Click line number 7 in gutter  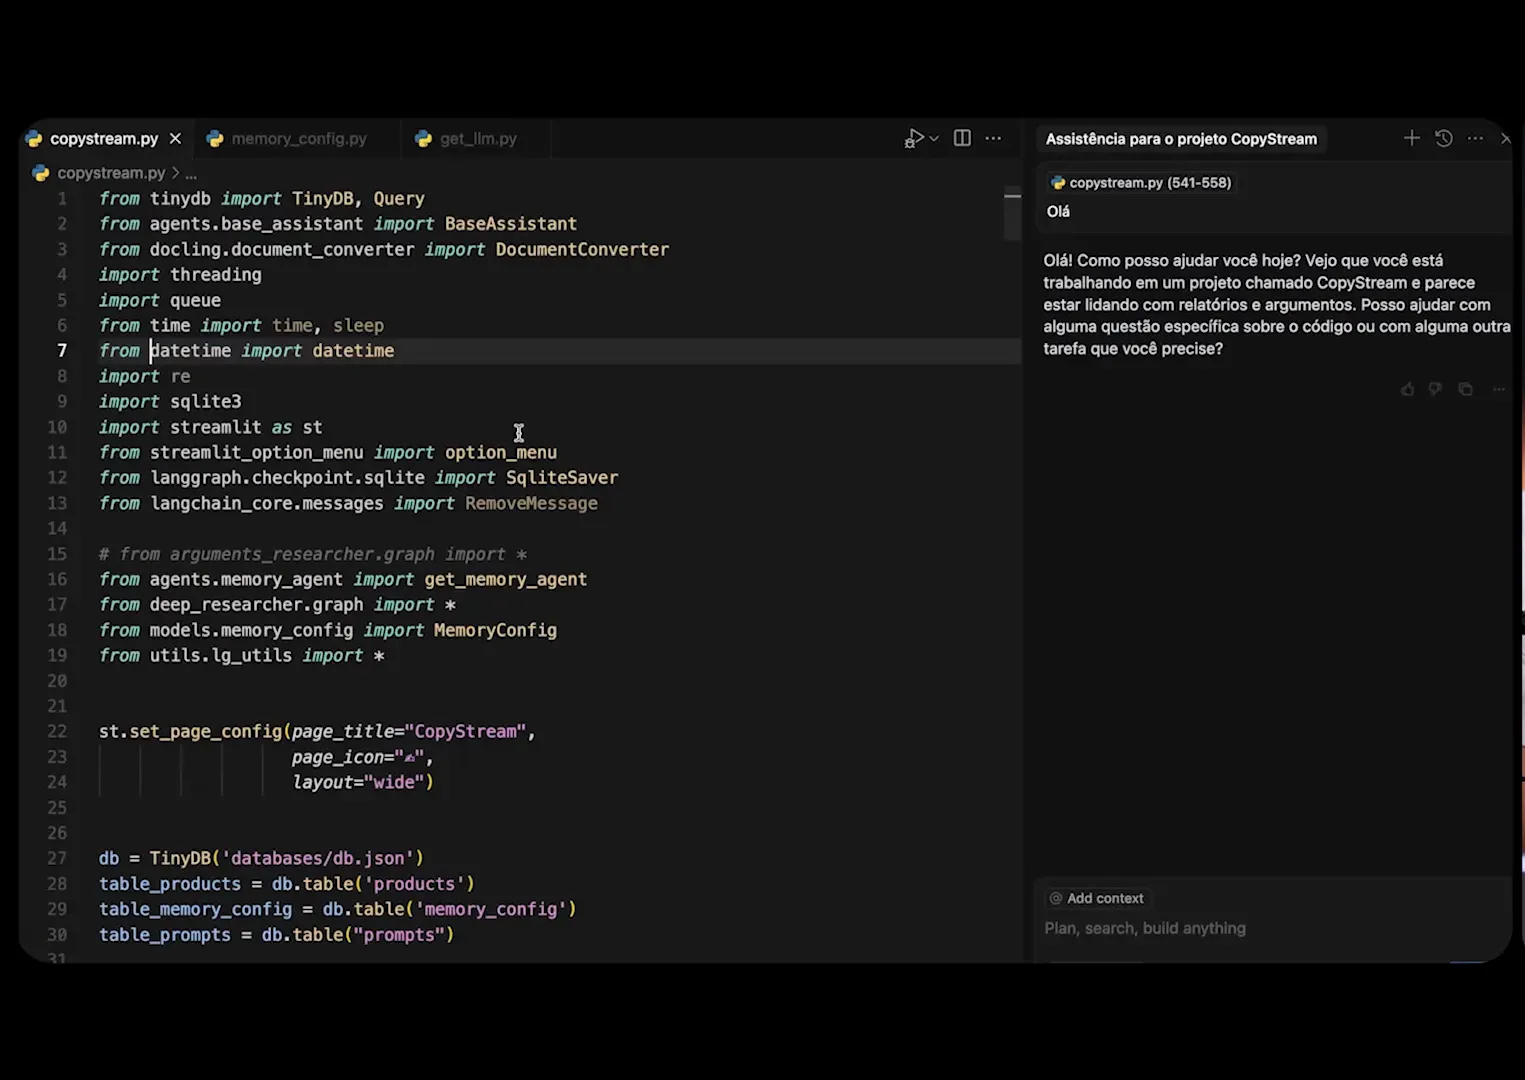pyautogui.click(x=62, y=351)
